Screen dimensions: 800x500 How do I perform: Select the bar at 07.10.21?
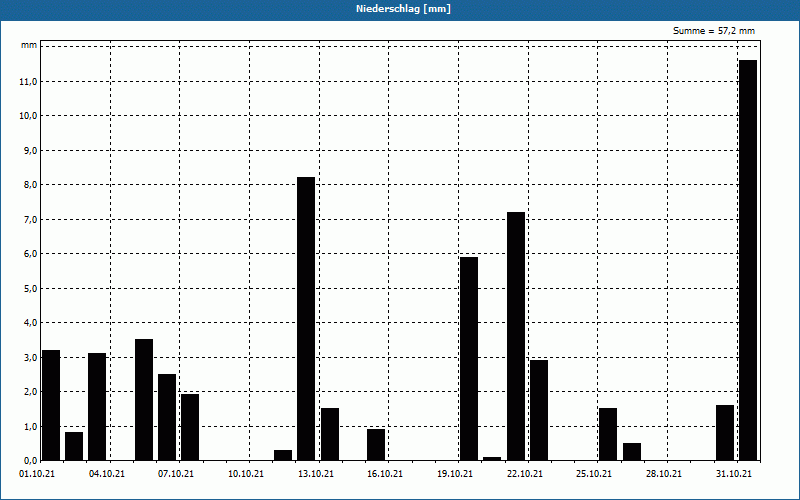click(190, 427)
